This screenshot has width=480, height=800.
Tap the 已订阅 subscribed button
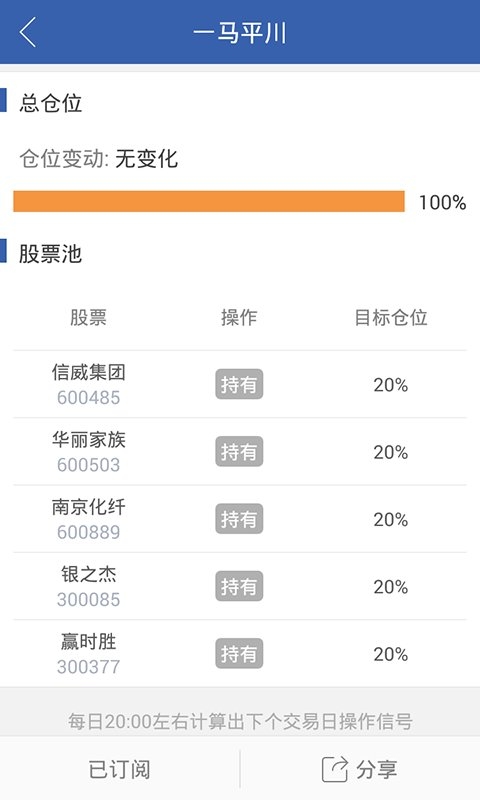(x=119, y=769)
